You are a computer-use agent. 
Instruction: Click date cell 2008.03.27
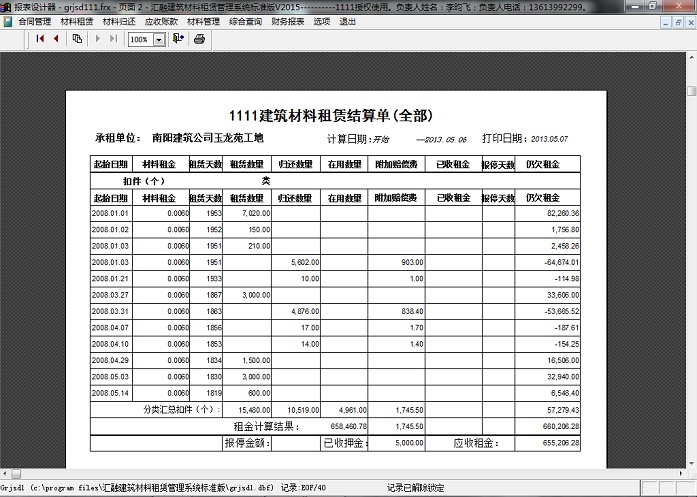point(110,295)
